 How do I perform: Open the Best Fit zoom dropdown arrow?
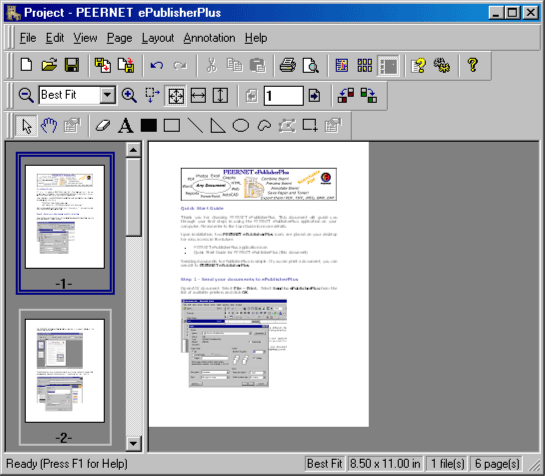tap(108, 95)
